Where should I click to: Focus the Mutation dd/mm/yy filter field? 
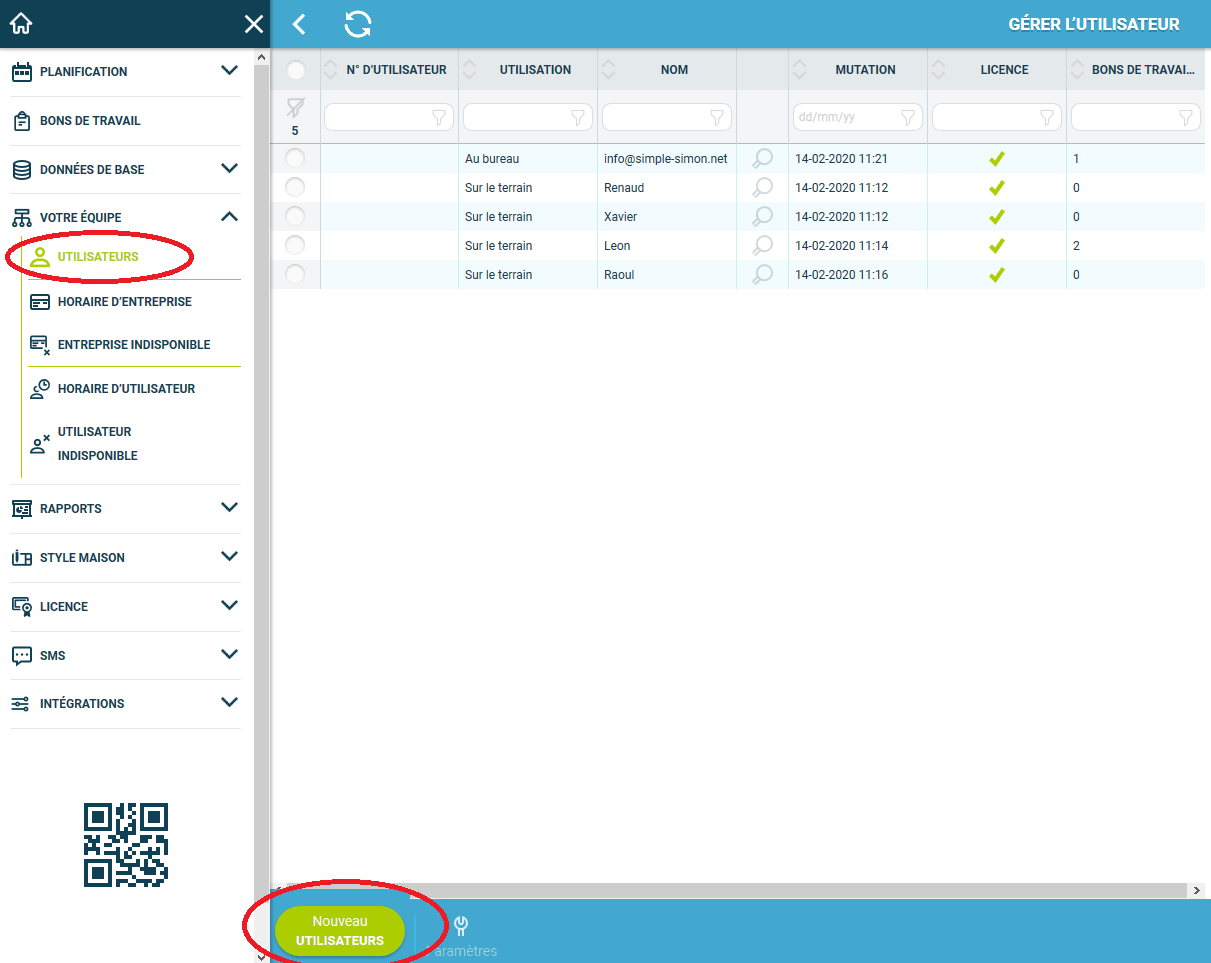[857, 117]
